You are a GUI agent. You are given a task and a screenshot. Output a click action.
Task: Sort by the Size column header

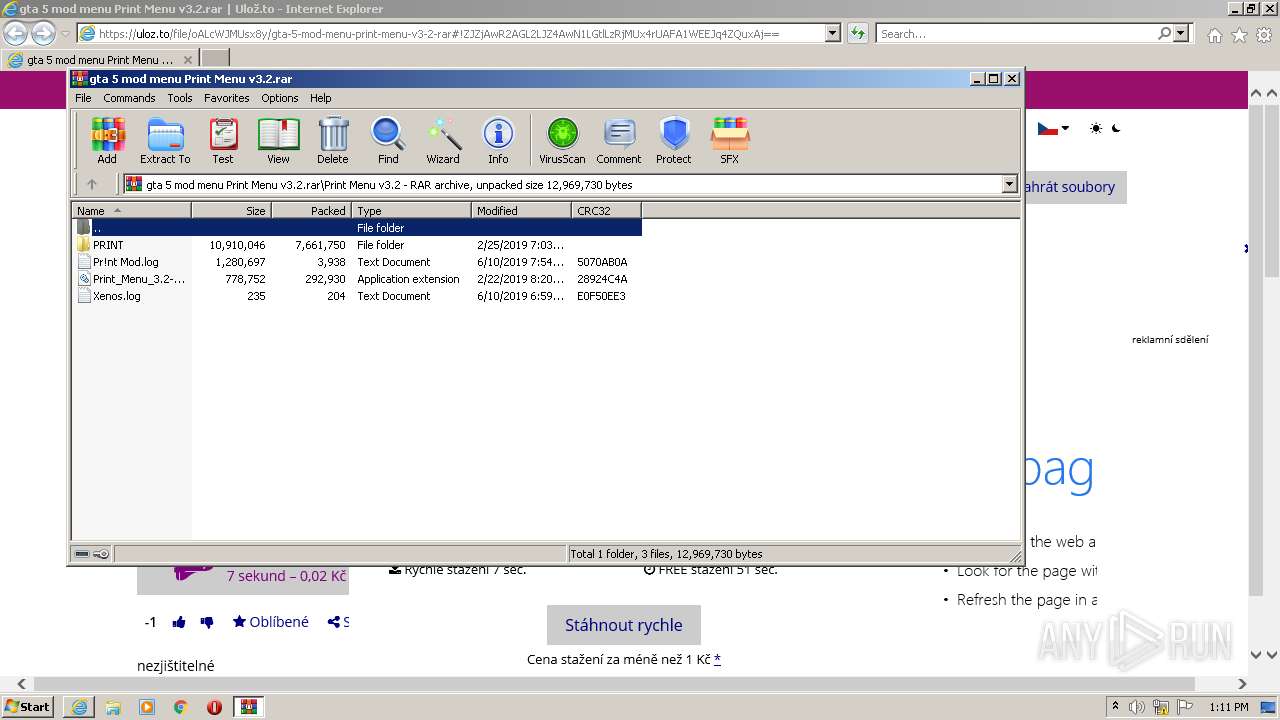point(231,210)
